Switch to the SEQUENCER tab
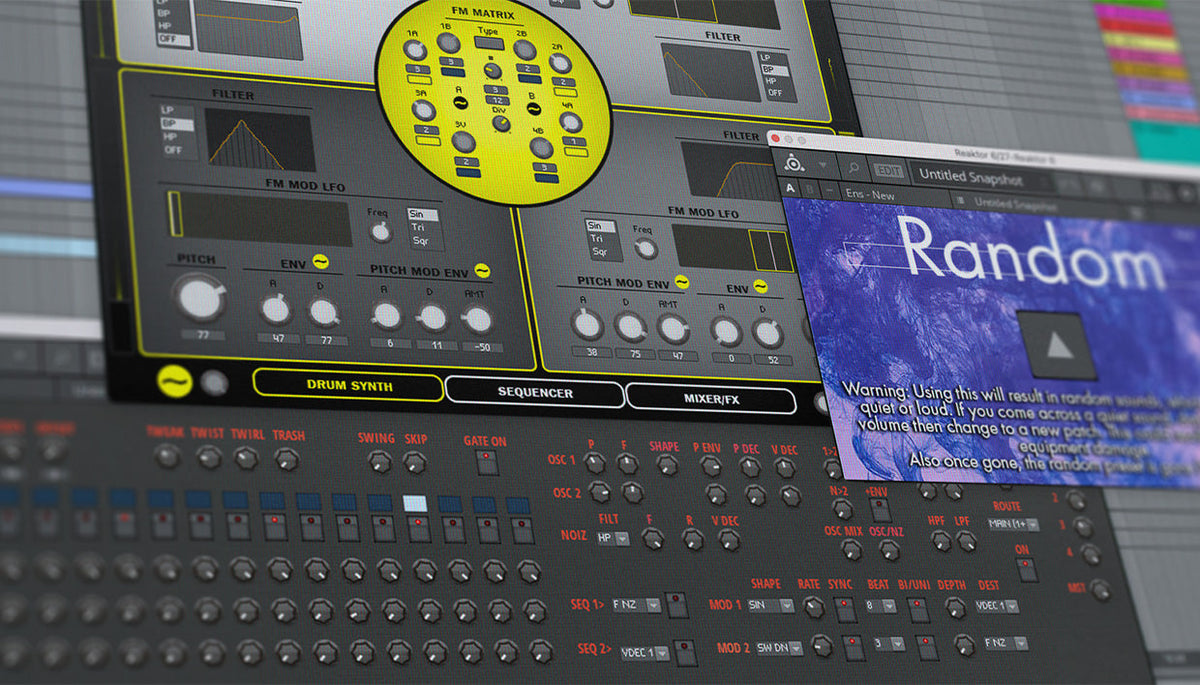 pyautogui.click(x=535, y=393)
